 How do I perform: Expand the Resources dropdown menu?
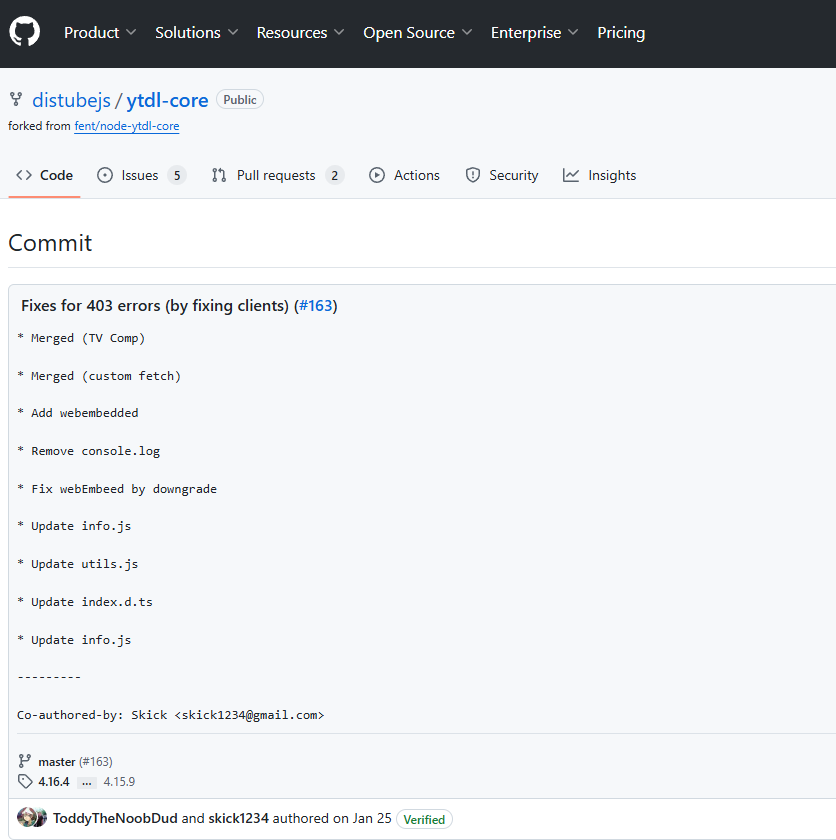[300, 33]
